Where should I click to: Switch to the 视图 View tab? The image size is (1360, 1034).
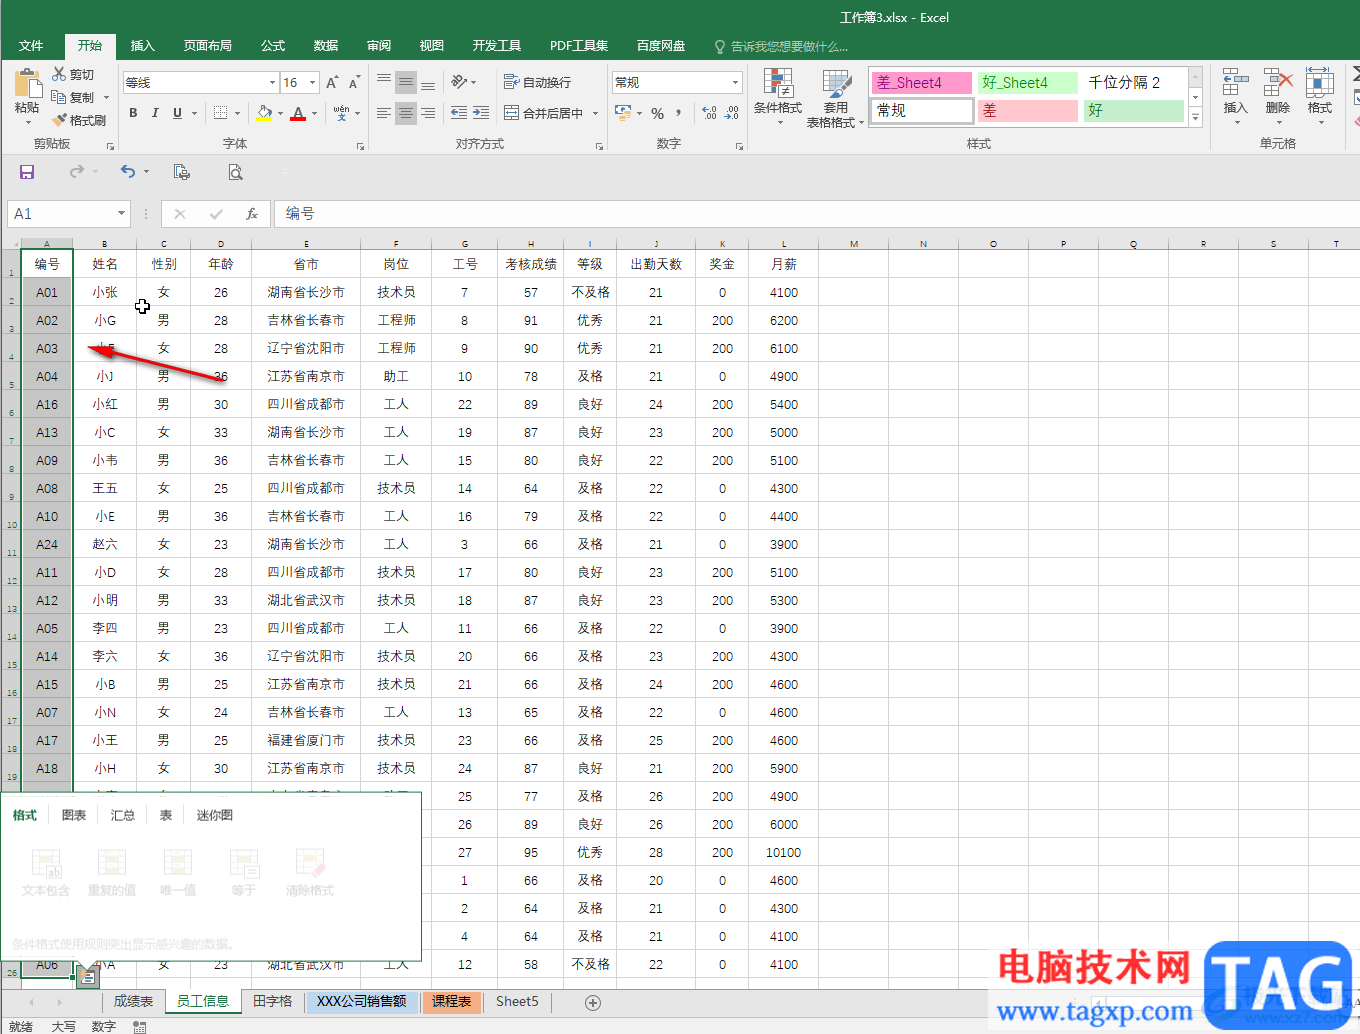[432, 46]
